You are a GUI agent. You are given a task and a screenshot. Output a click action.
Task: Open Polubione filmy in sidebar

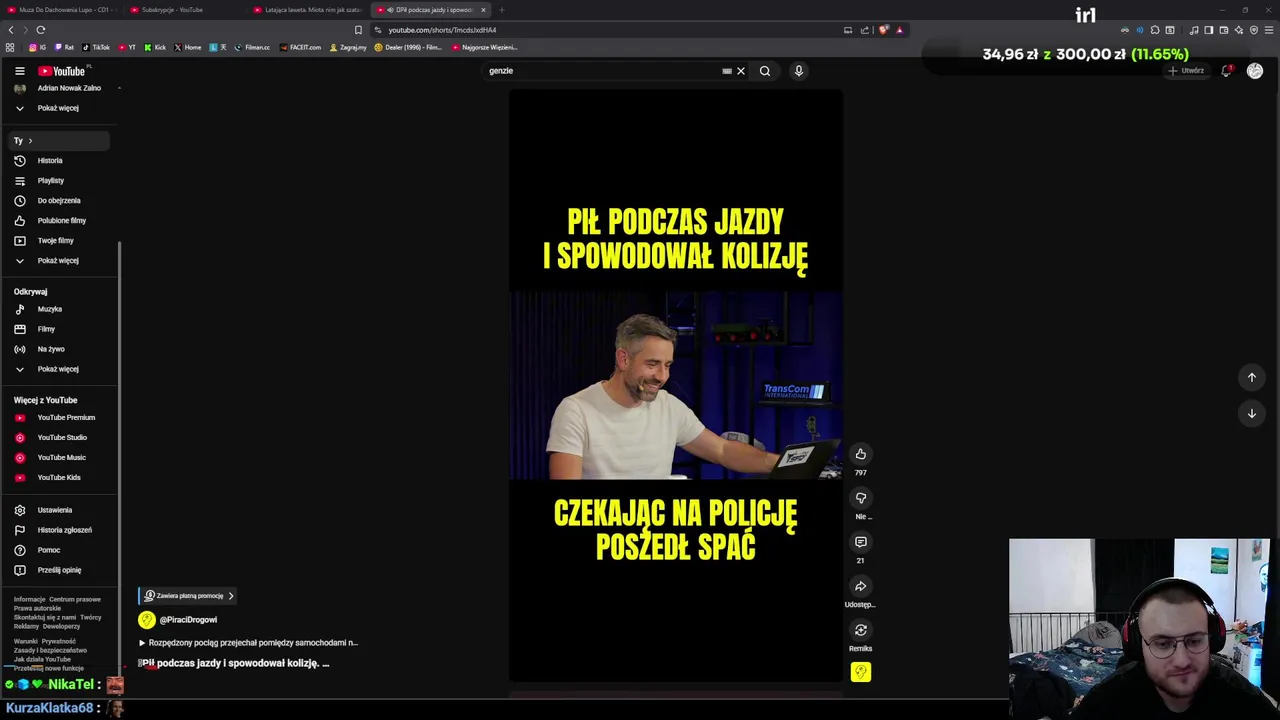point(60,220)
